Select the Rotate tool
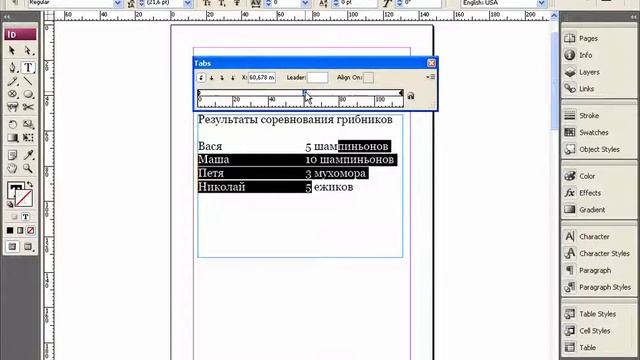This screenshot has height=360, width=640. click(x=12, y=124)
